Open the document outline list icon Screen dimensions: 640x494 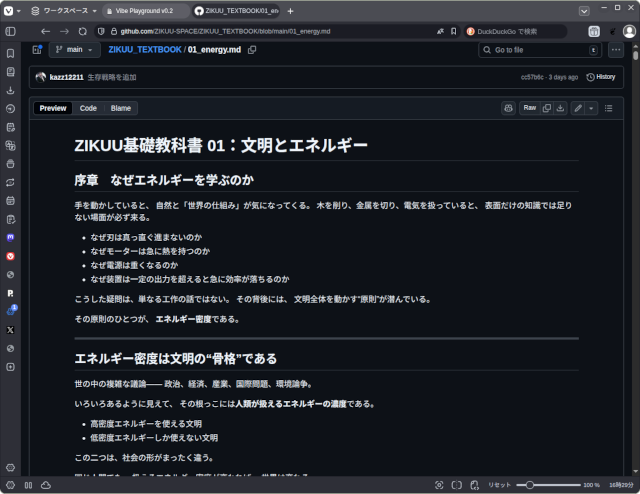point(608,108)
